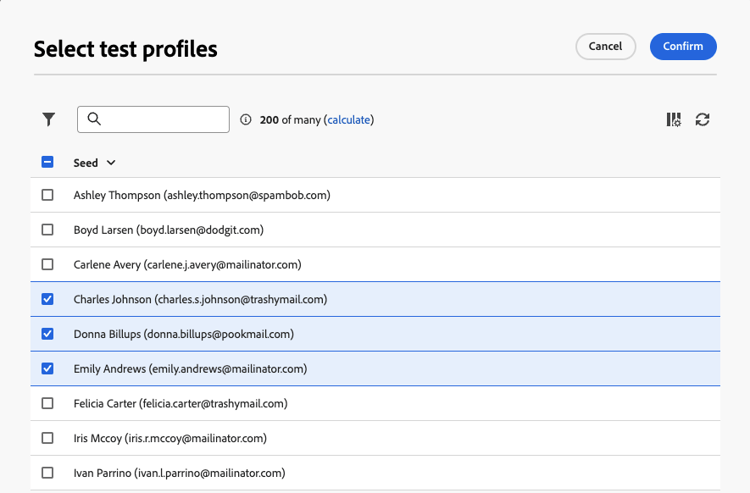Select the Iris Mccoy row
Image resolution: width=750 pixels, height=493 pixels.
[170, 438]
